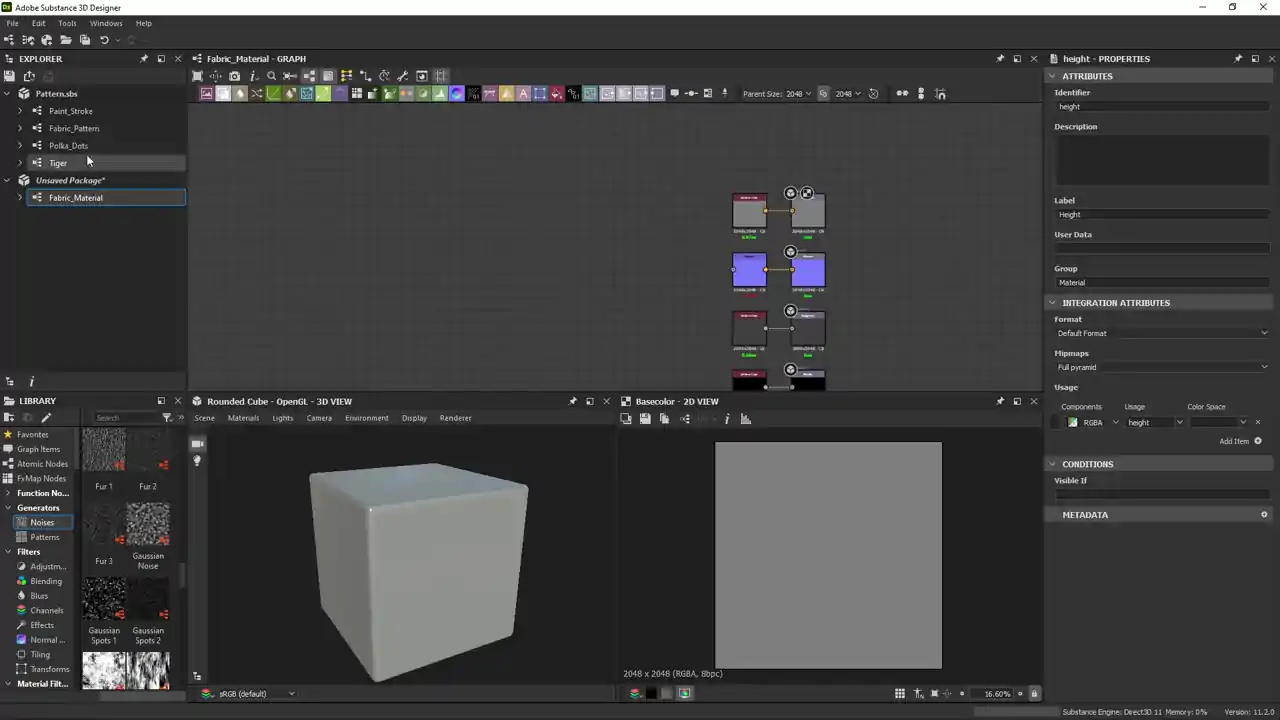Expand the Function Nodes category
The height and width of the screenshot is (720, 1280).
tap(8, 493)
